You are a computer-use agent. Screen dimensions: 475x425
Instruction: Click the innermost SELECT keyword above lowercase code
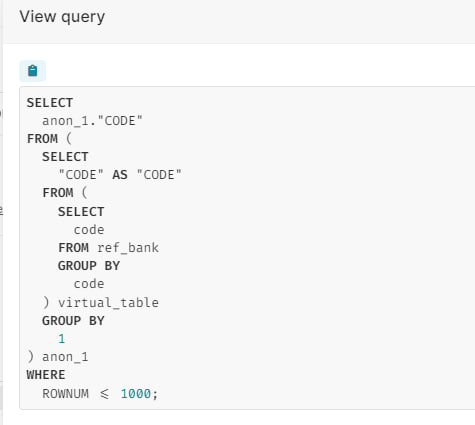click(81, 212)
